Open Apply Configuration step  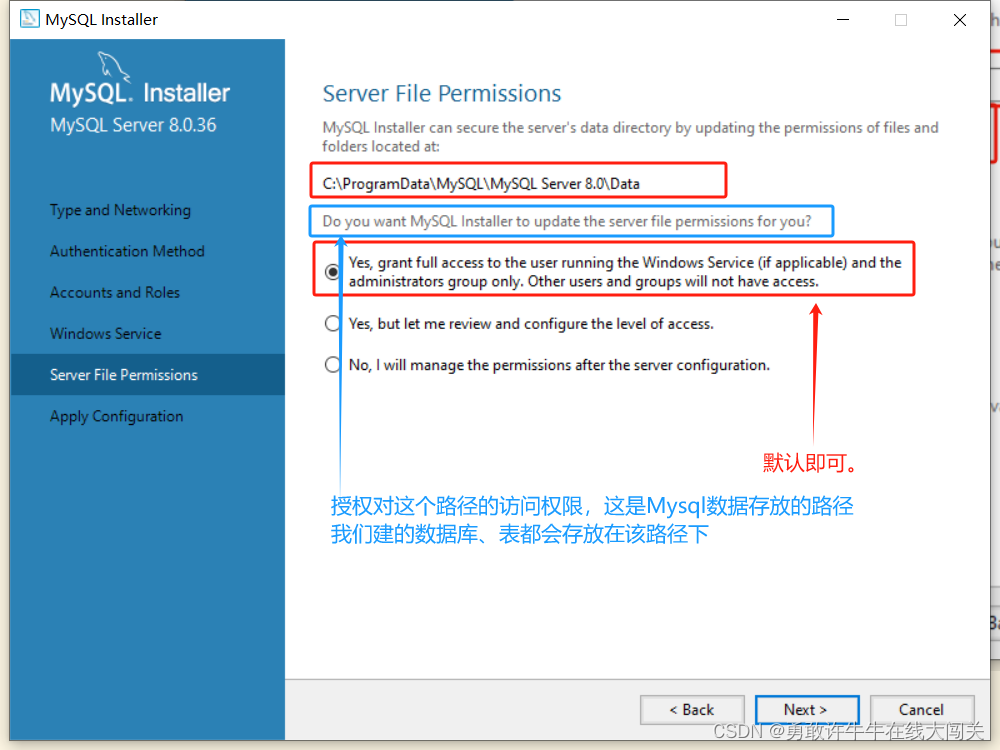117,416
